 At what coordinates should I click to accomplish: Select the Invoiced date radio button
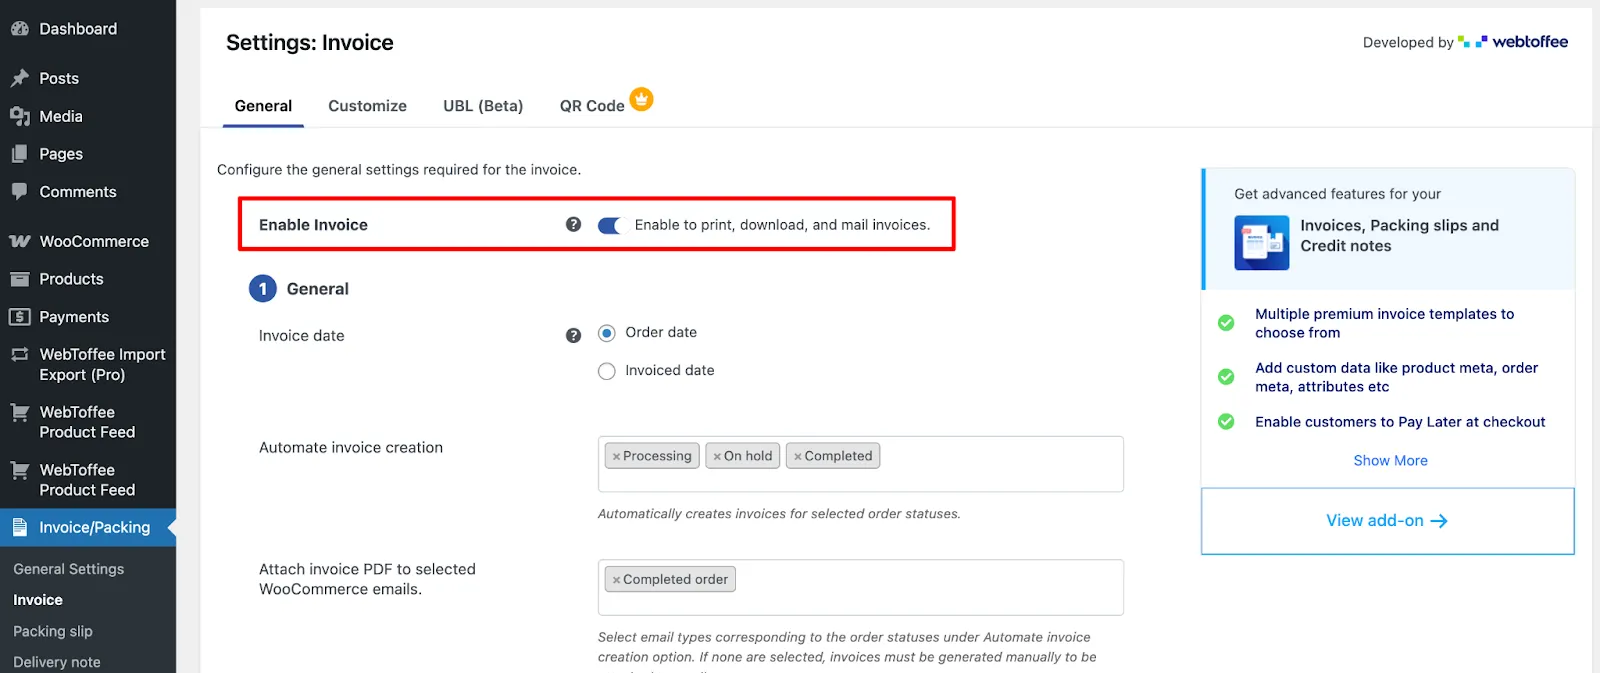click(x=606, y=371)
